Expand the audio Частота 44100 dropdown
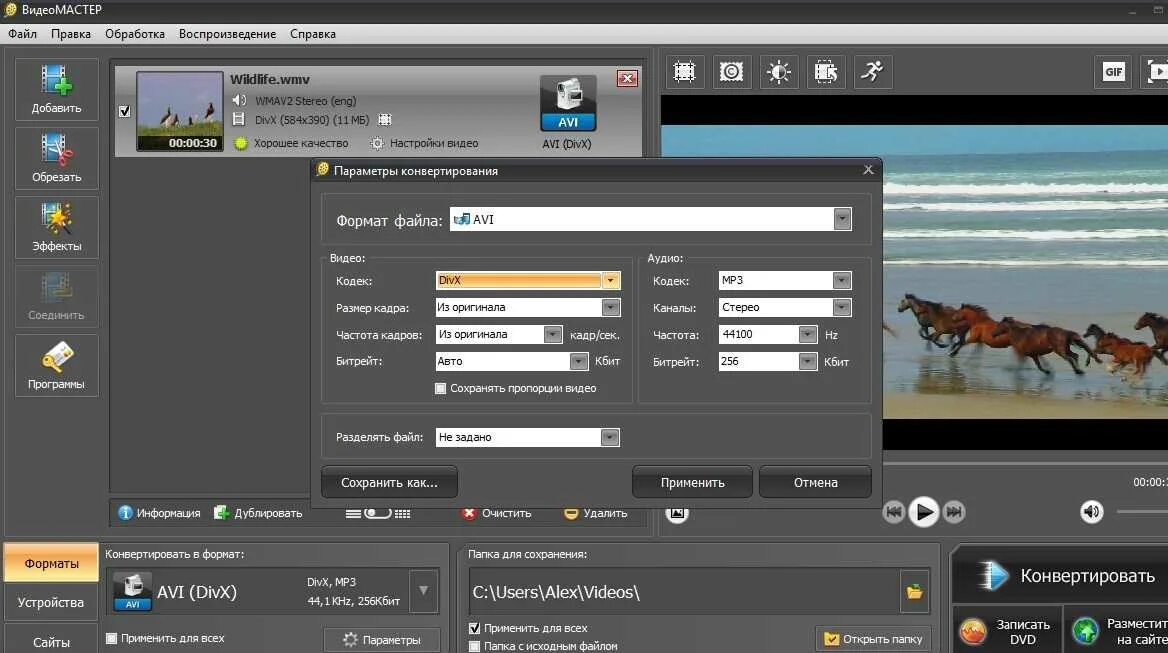Viewport: 1168px width, 653px height. click(x=807, y=334)
